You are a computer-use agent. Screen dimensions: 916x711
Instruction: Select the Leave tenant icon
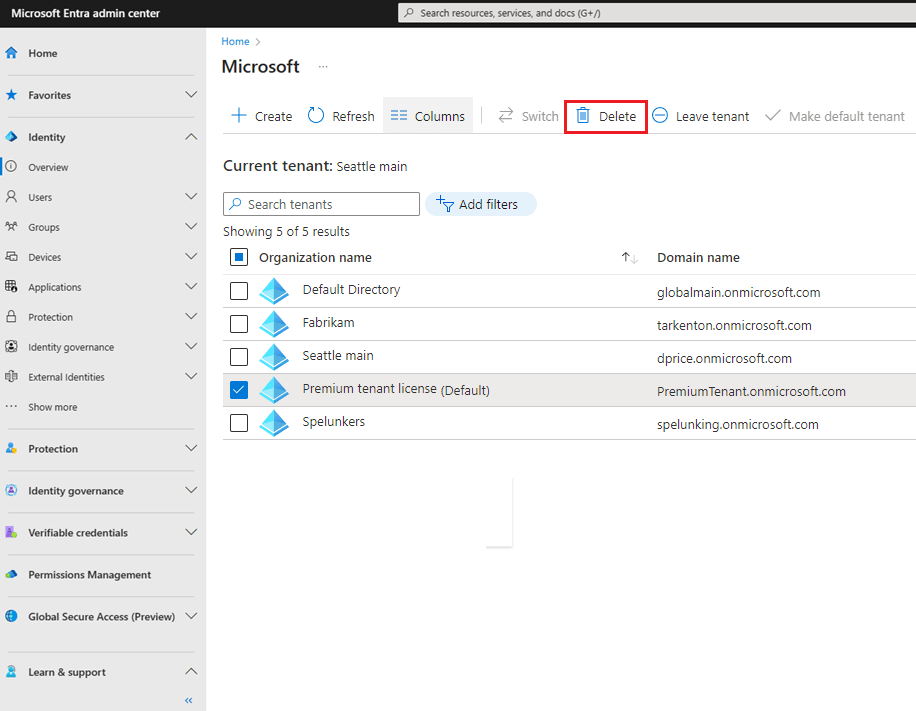[x=659, y=116]
